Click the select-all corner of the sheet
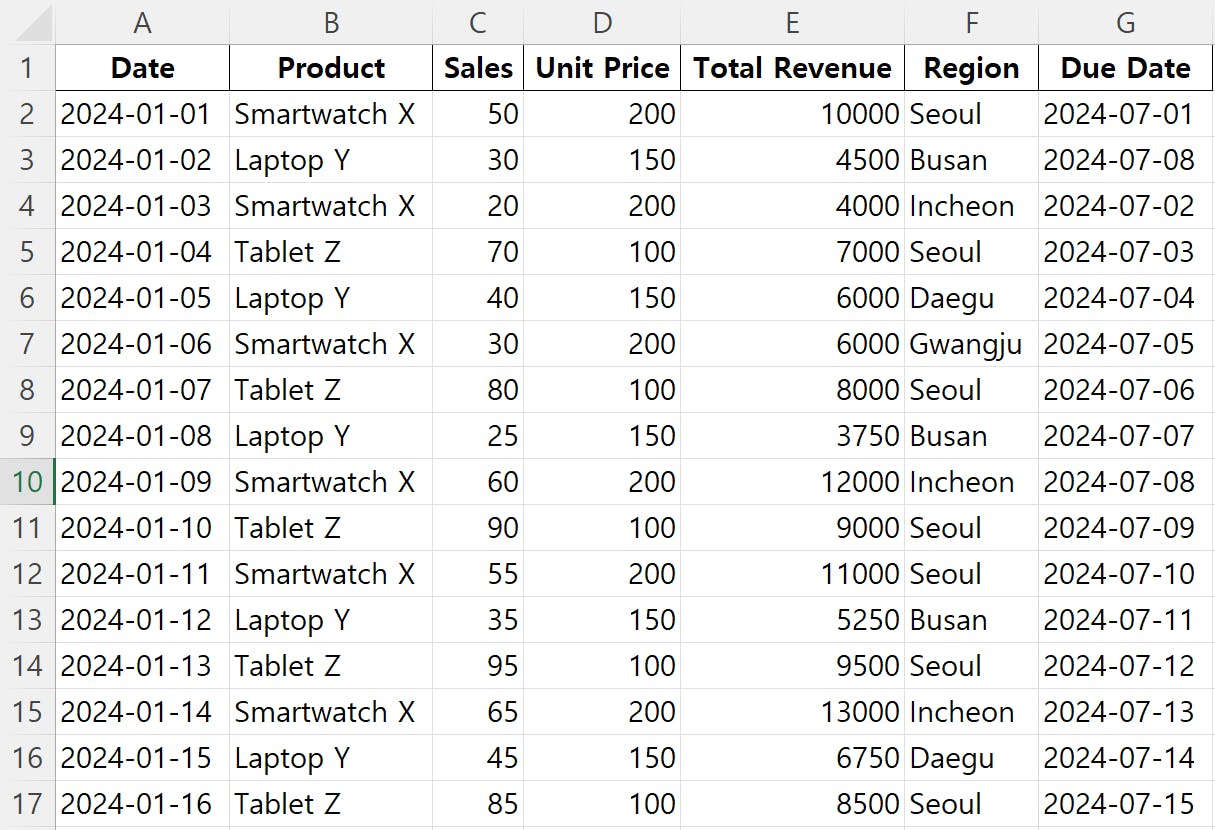 pyautogui.click(x=27, y=22)
